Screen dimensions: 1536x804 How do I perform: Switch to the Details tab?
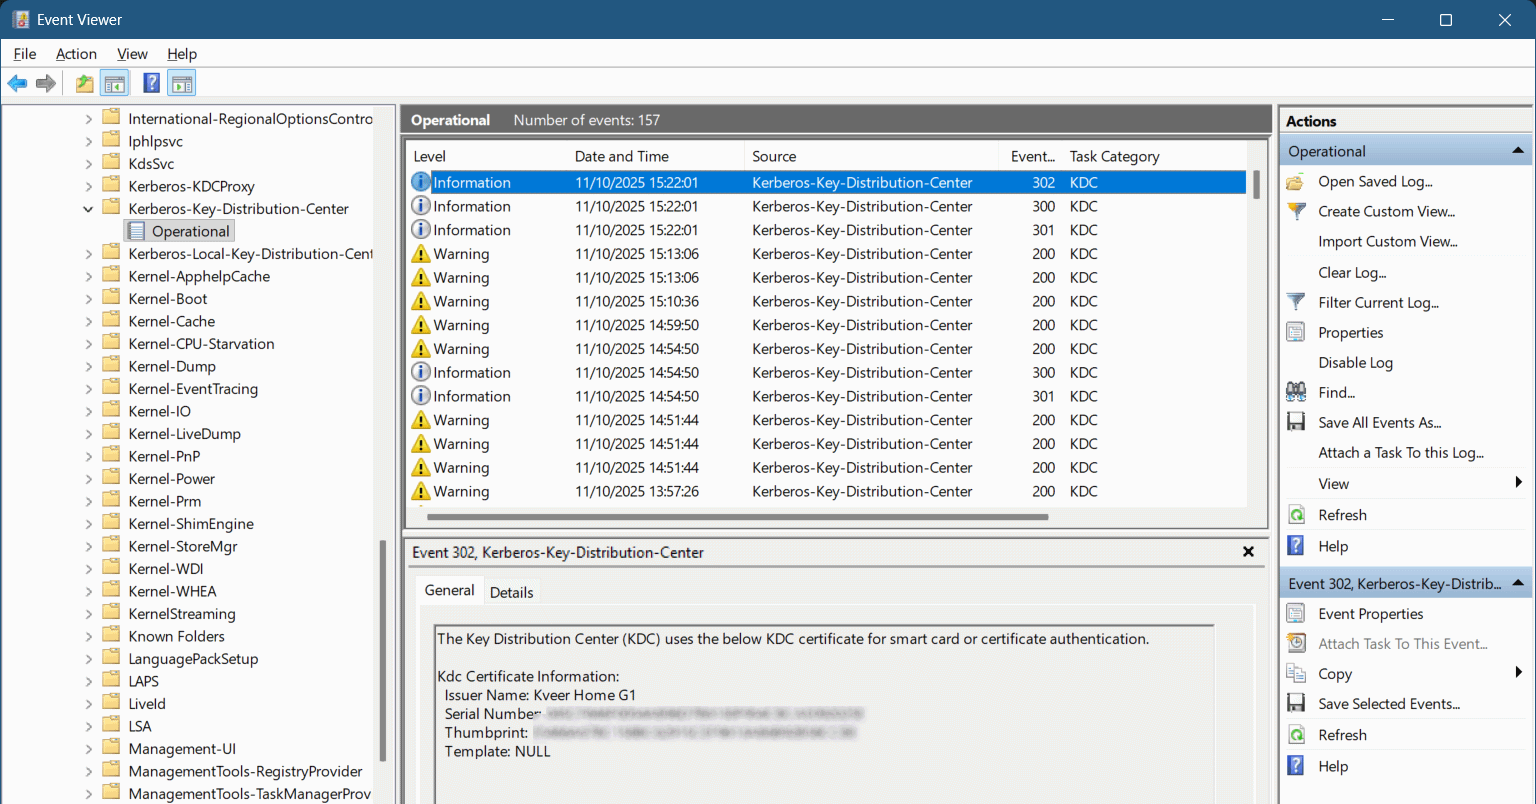click(512, 592)
